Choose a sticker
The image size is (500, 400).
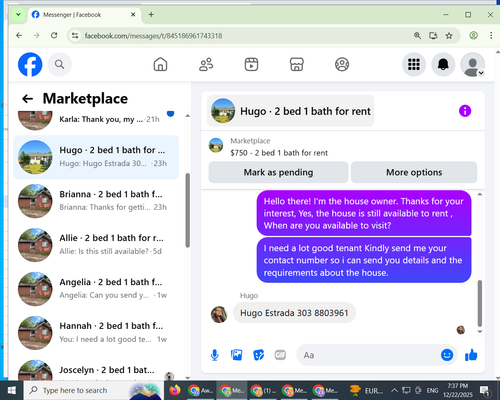pyautogui.click(x=259, y=355)
